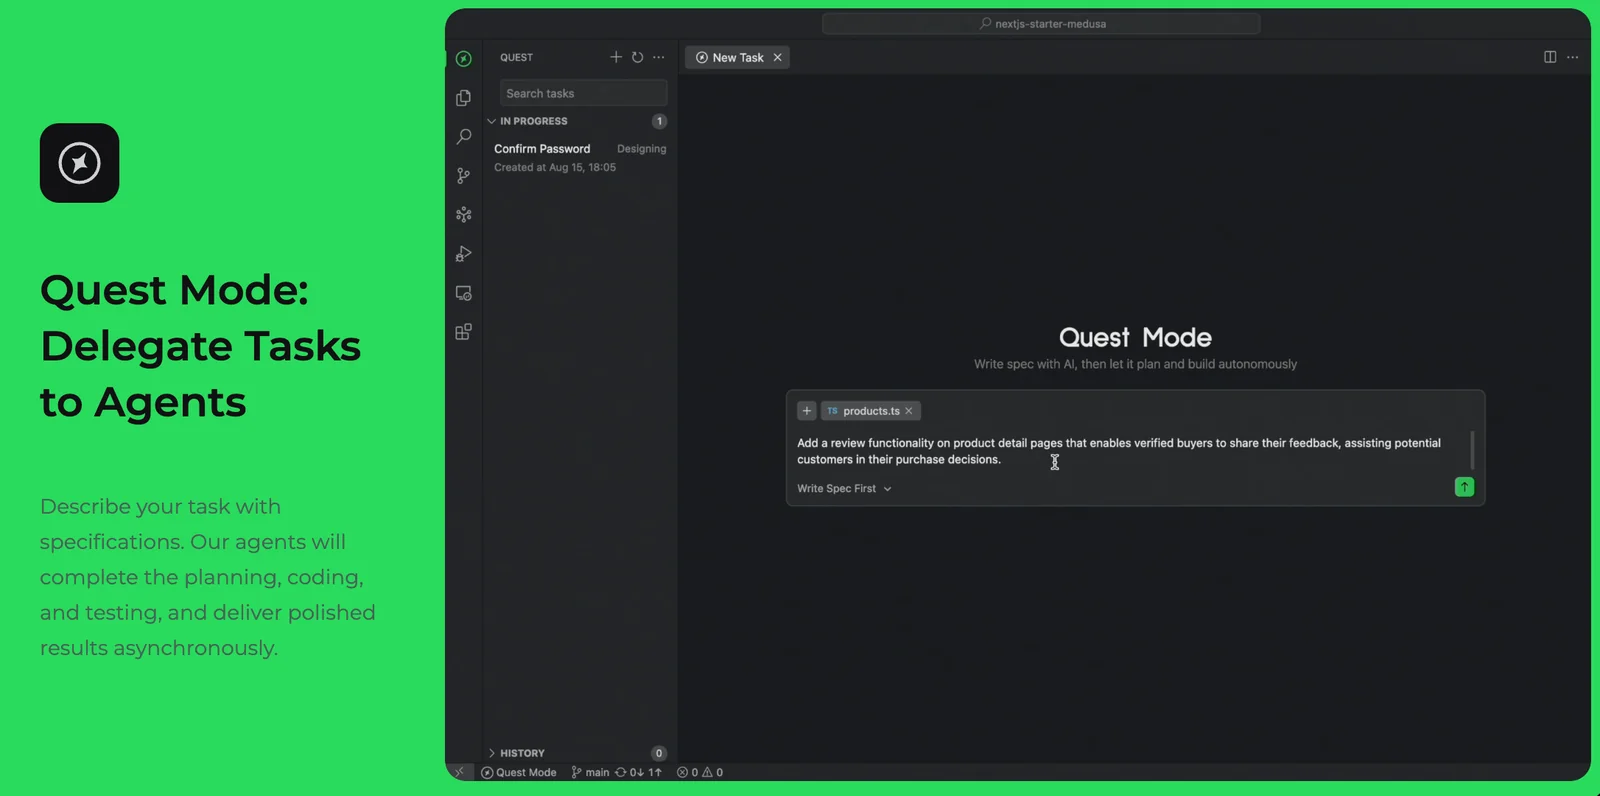The image size is (1600, 796).
Task: Click the main branch in status bar
Action: pyautogui.click(x=591, y=772)
